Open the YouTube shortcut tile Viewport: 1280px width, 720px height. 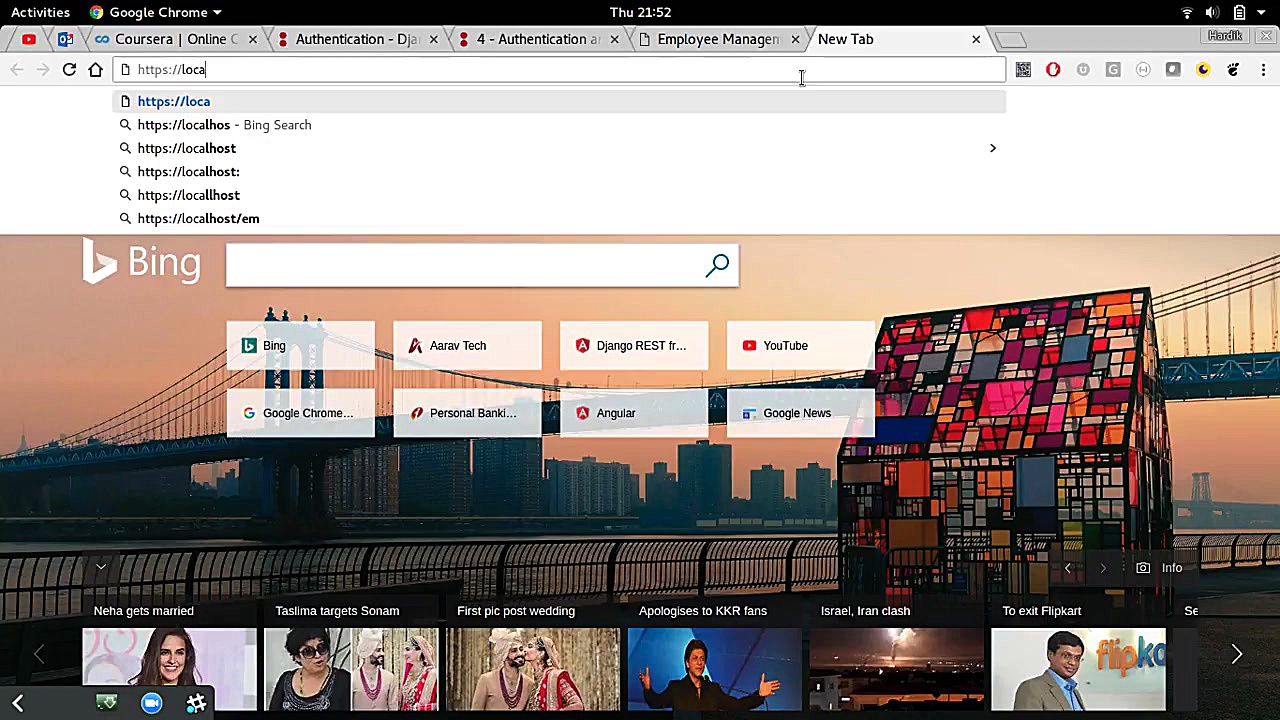click(801, 346)
